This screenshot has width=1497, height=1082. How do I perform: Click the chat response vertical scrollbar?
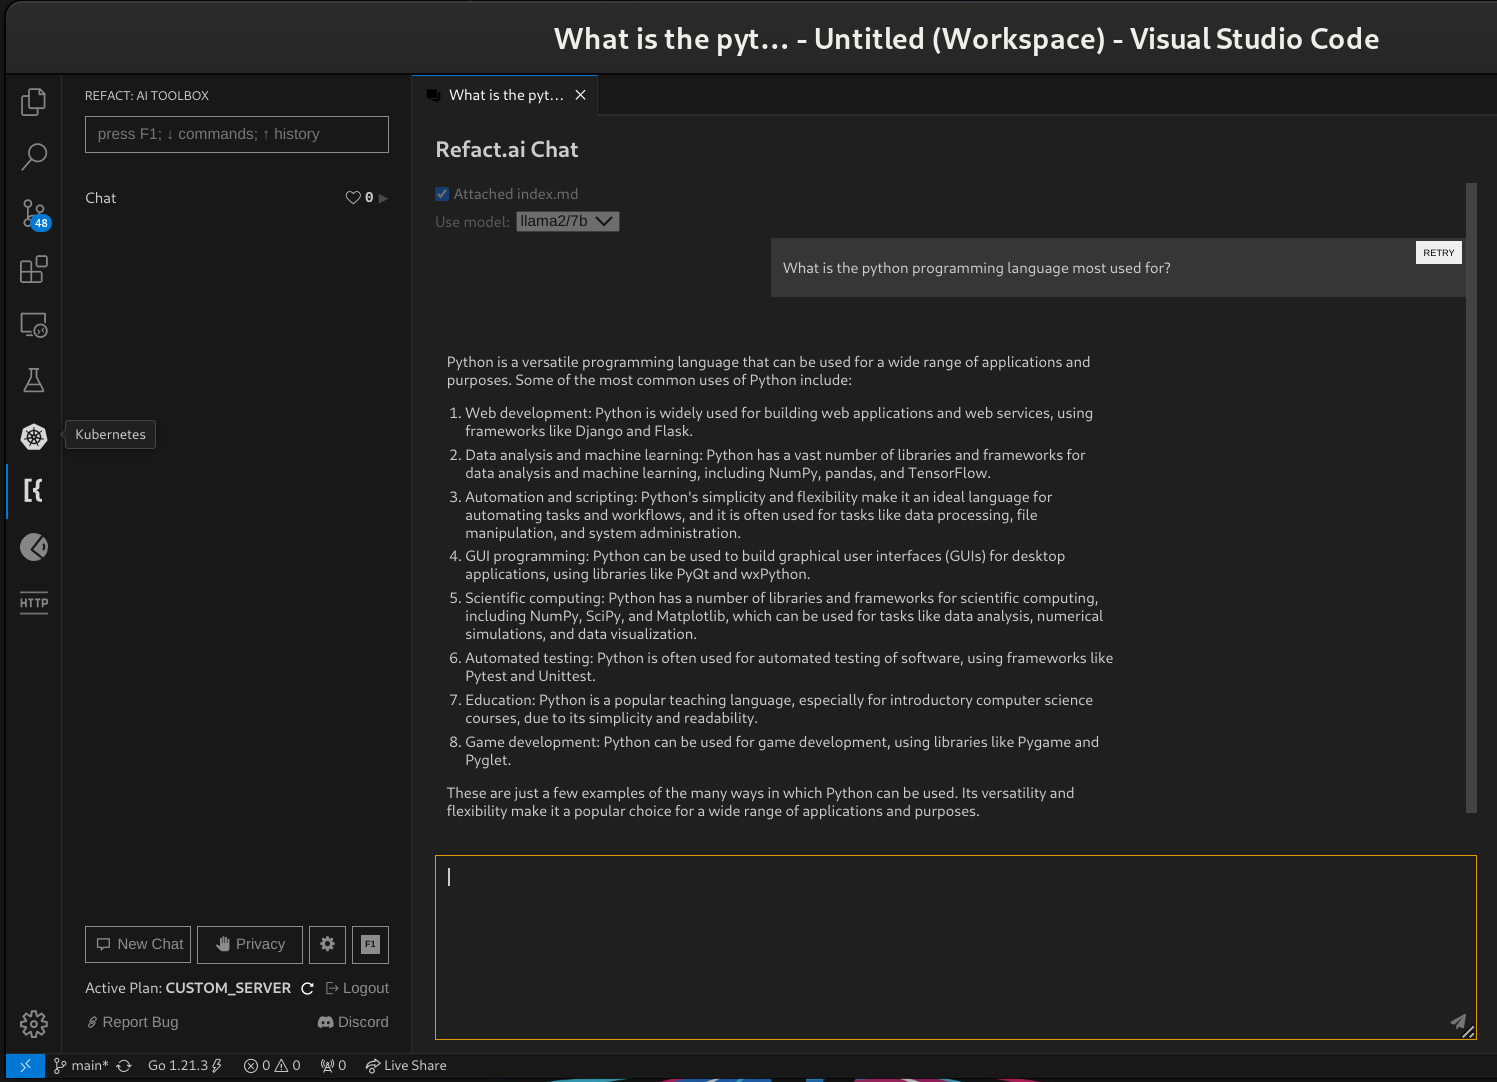pos(1471,498)
